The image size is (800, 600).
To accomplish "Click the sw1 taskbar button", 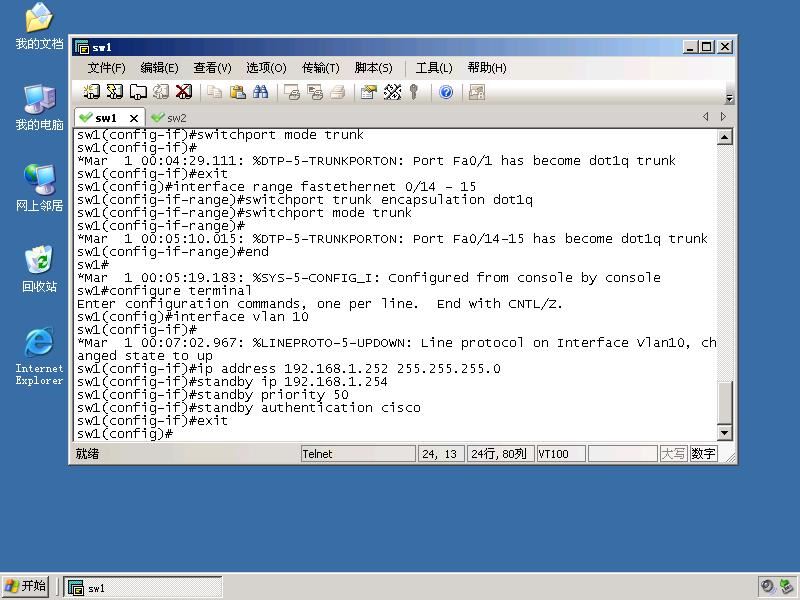I will [x=143, y=587].
